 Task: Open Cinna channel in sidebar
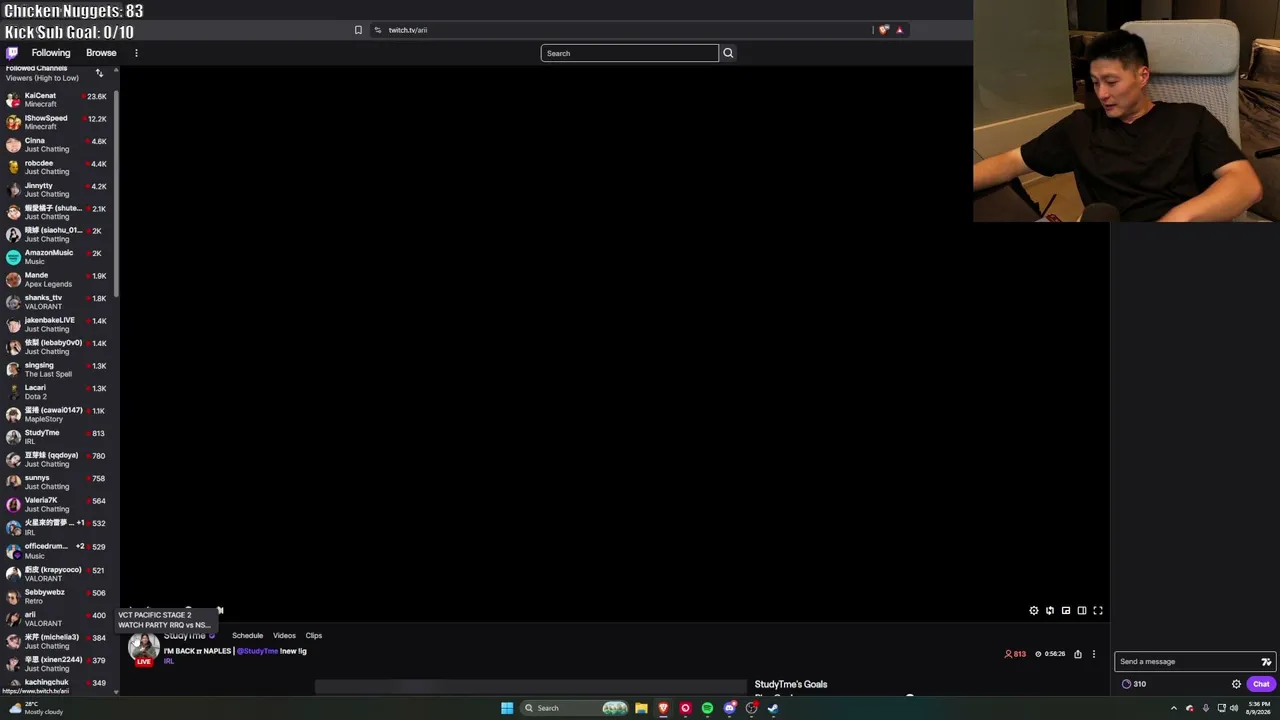pos(57,145)
